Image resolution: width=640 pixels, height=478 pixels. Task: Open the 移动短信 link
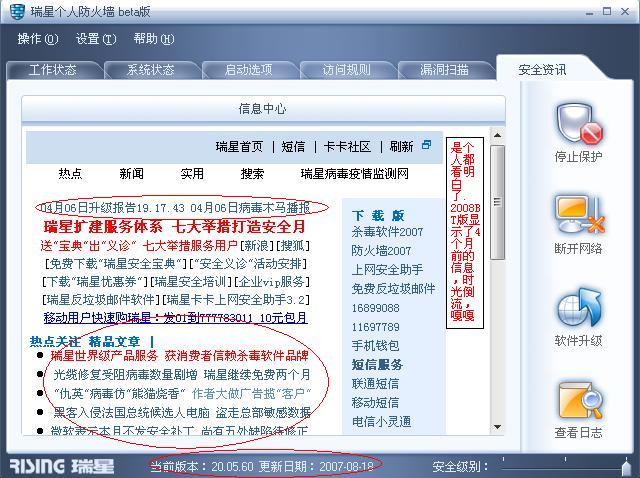click(376, 402)
